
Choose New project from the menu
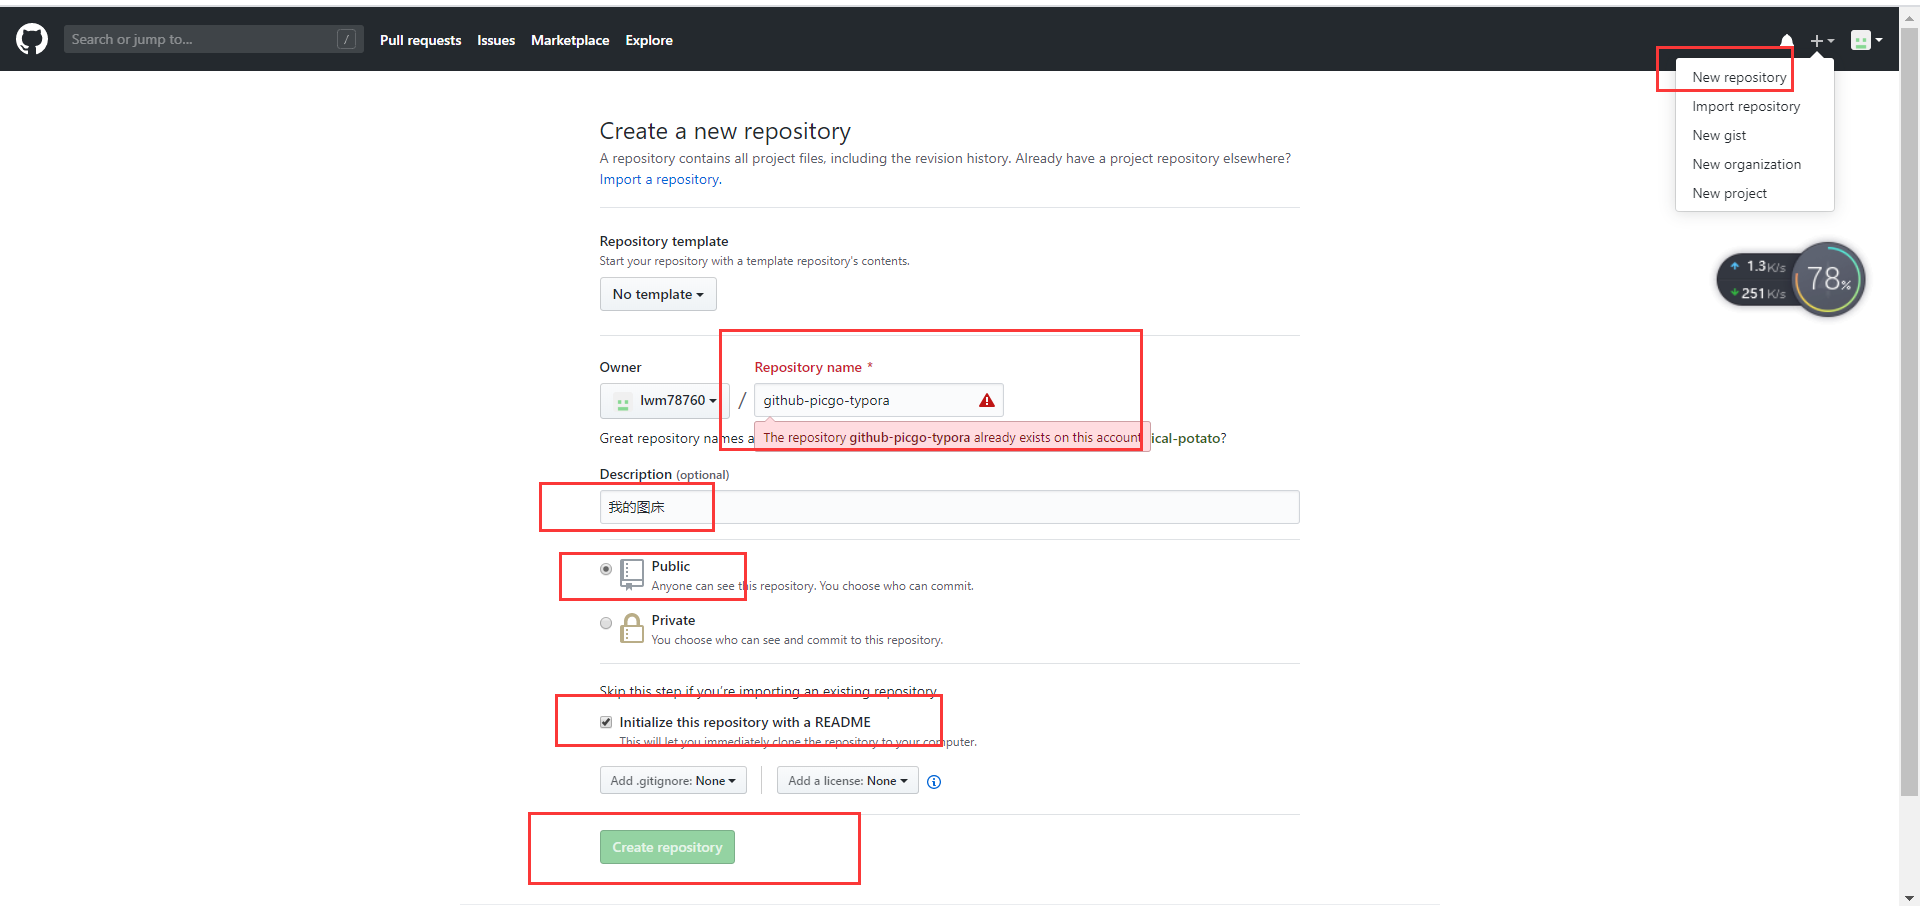coord(1729,193)
